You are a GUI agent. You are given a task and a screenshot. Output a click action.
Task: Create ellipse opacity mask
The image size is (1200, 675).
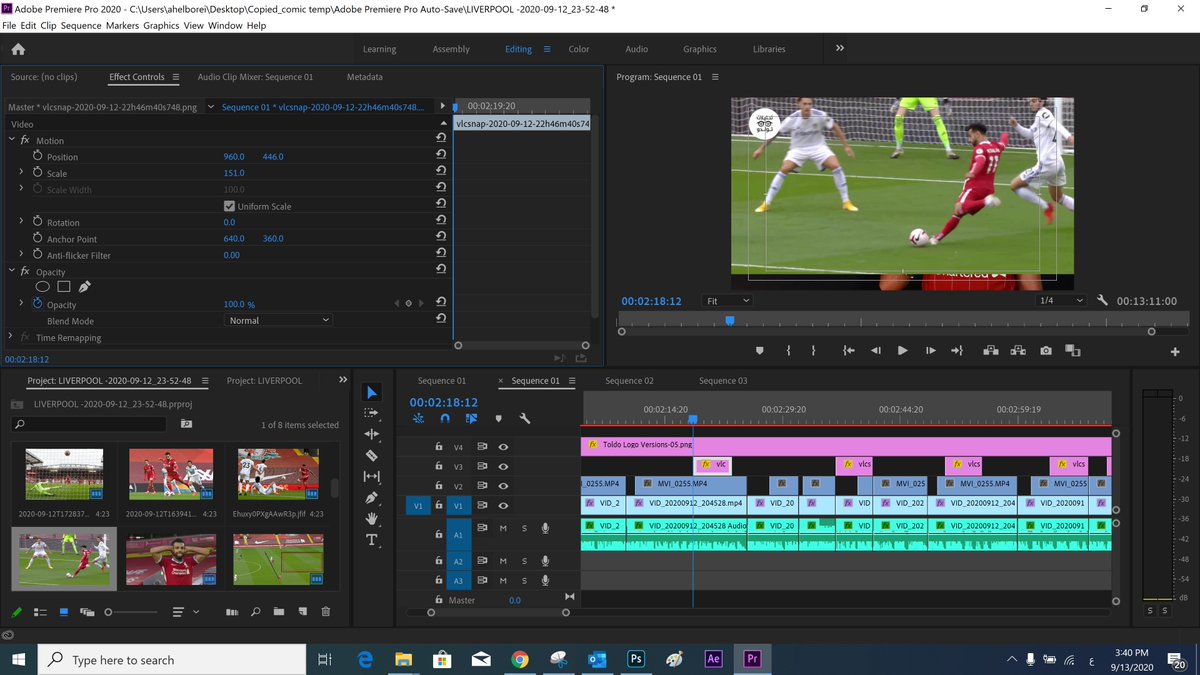pos(43,287)
